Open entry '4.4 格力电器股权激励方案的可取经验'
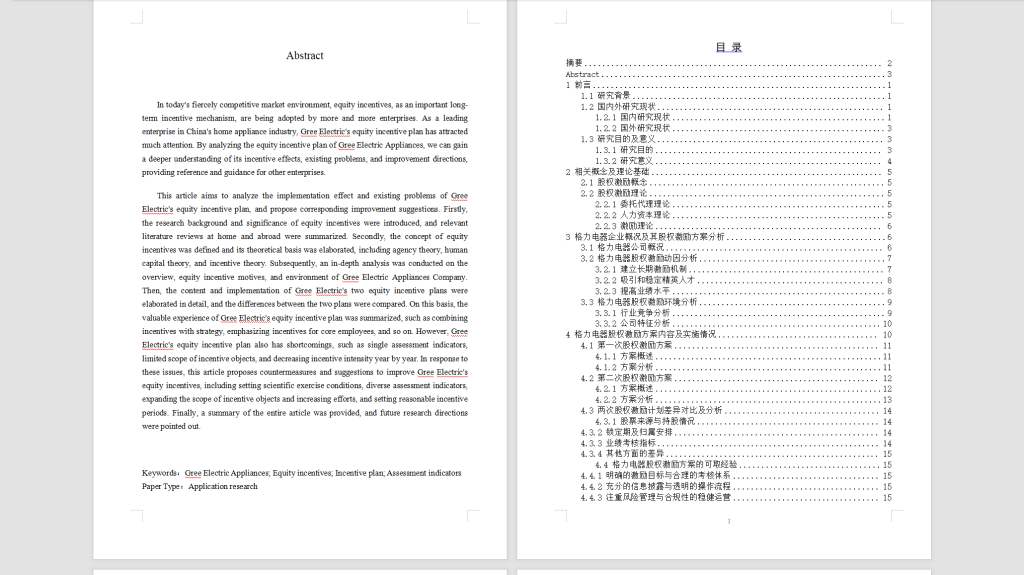Viewport: 1024px width, 575px height. pyautogui.click(x=743, y=465)
